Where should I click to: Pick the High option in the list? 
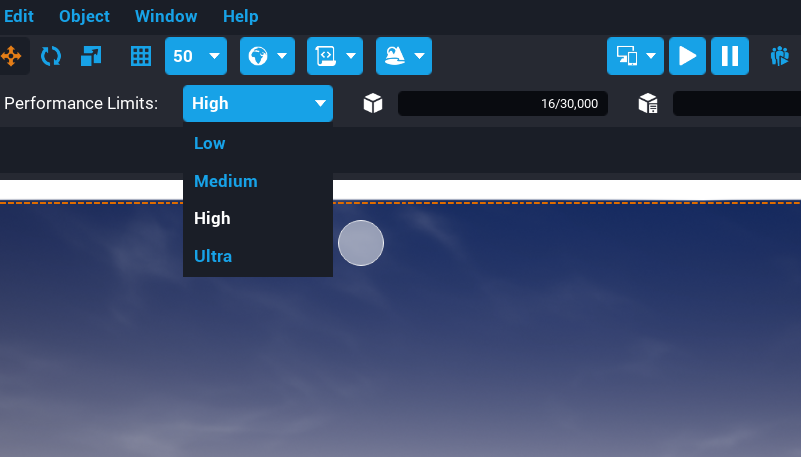(212, 218)
